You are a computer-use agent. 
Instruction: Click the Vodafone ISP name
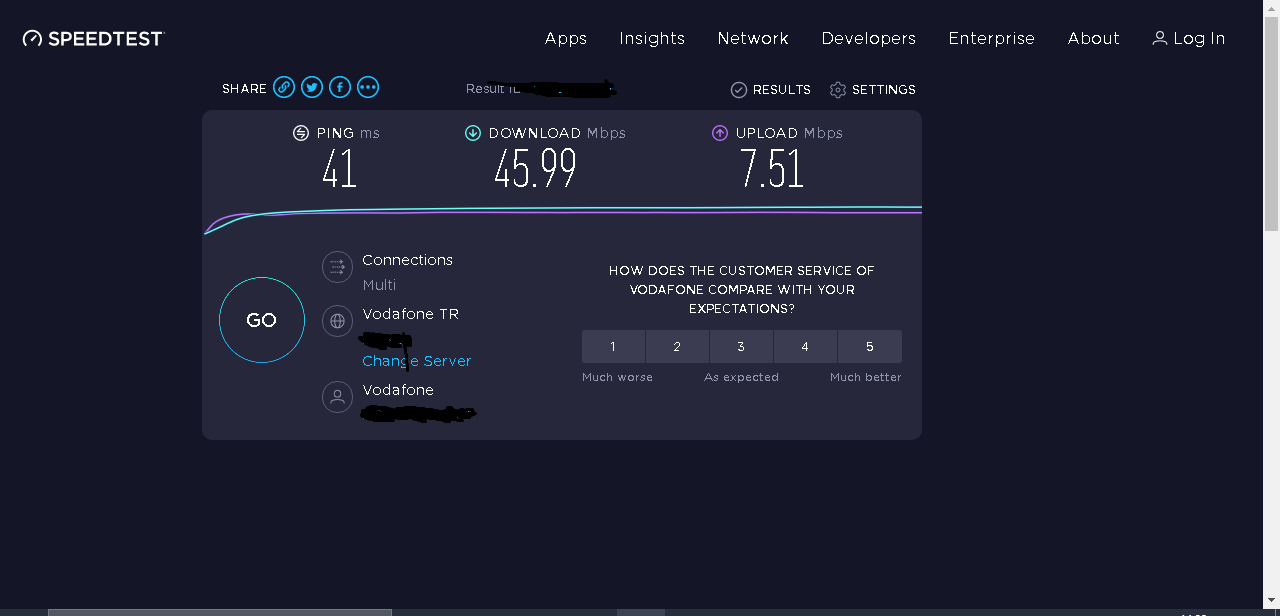tap(398, 390)
